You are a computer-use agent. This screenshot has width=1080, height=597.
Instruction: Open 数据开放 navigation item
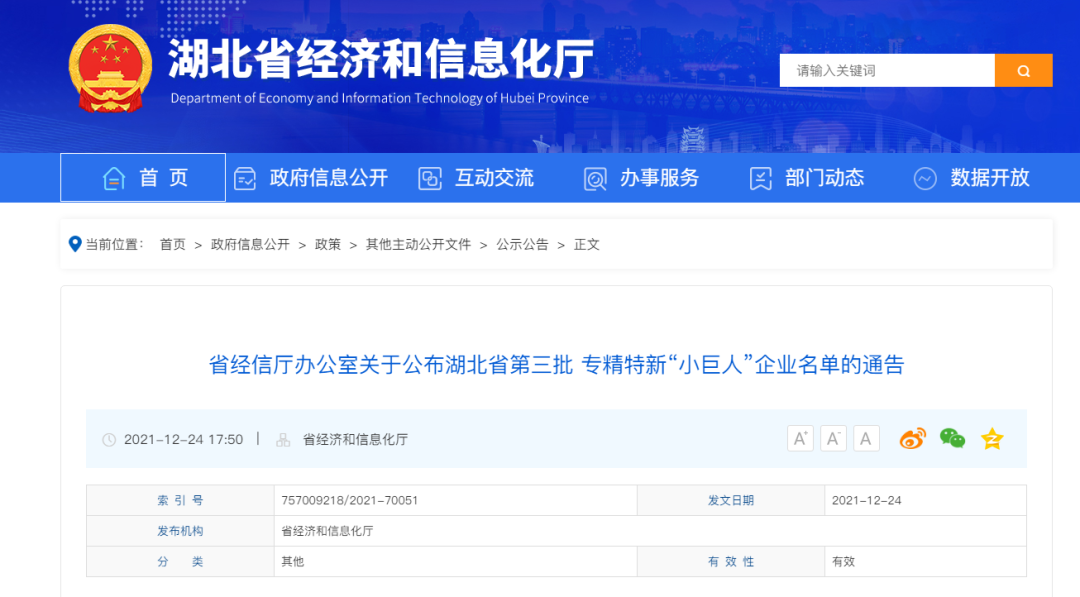tap(972, 178)
